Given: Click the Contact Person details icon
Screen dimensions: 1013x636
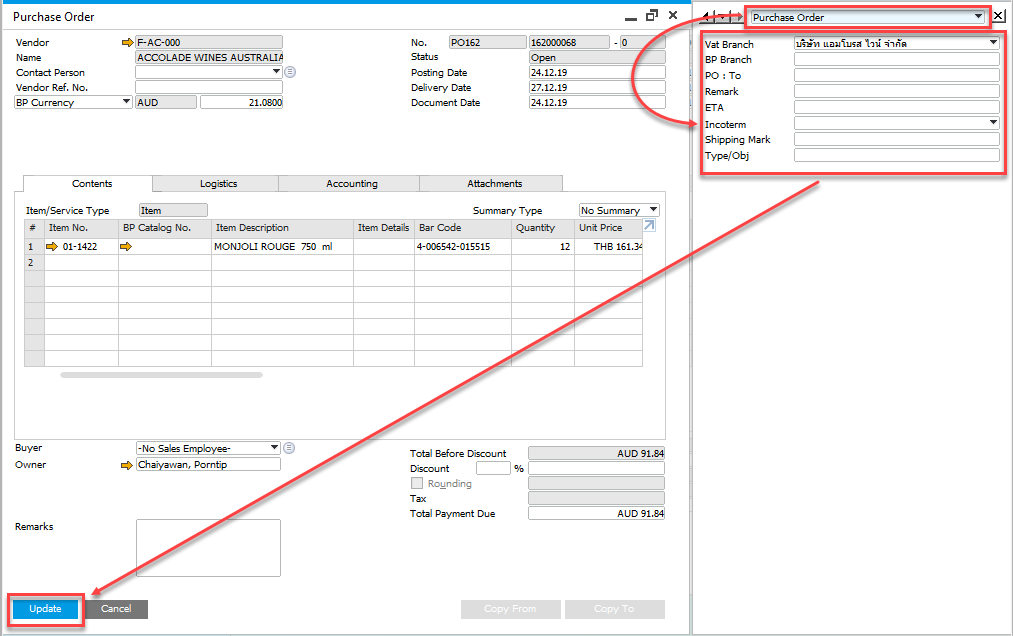Looking at the screenshot, I should click(290, 72).
